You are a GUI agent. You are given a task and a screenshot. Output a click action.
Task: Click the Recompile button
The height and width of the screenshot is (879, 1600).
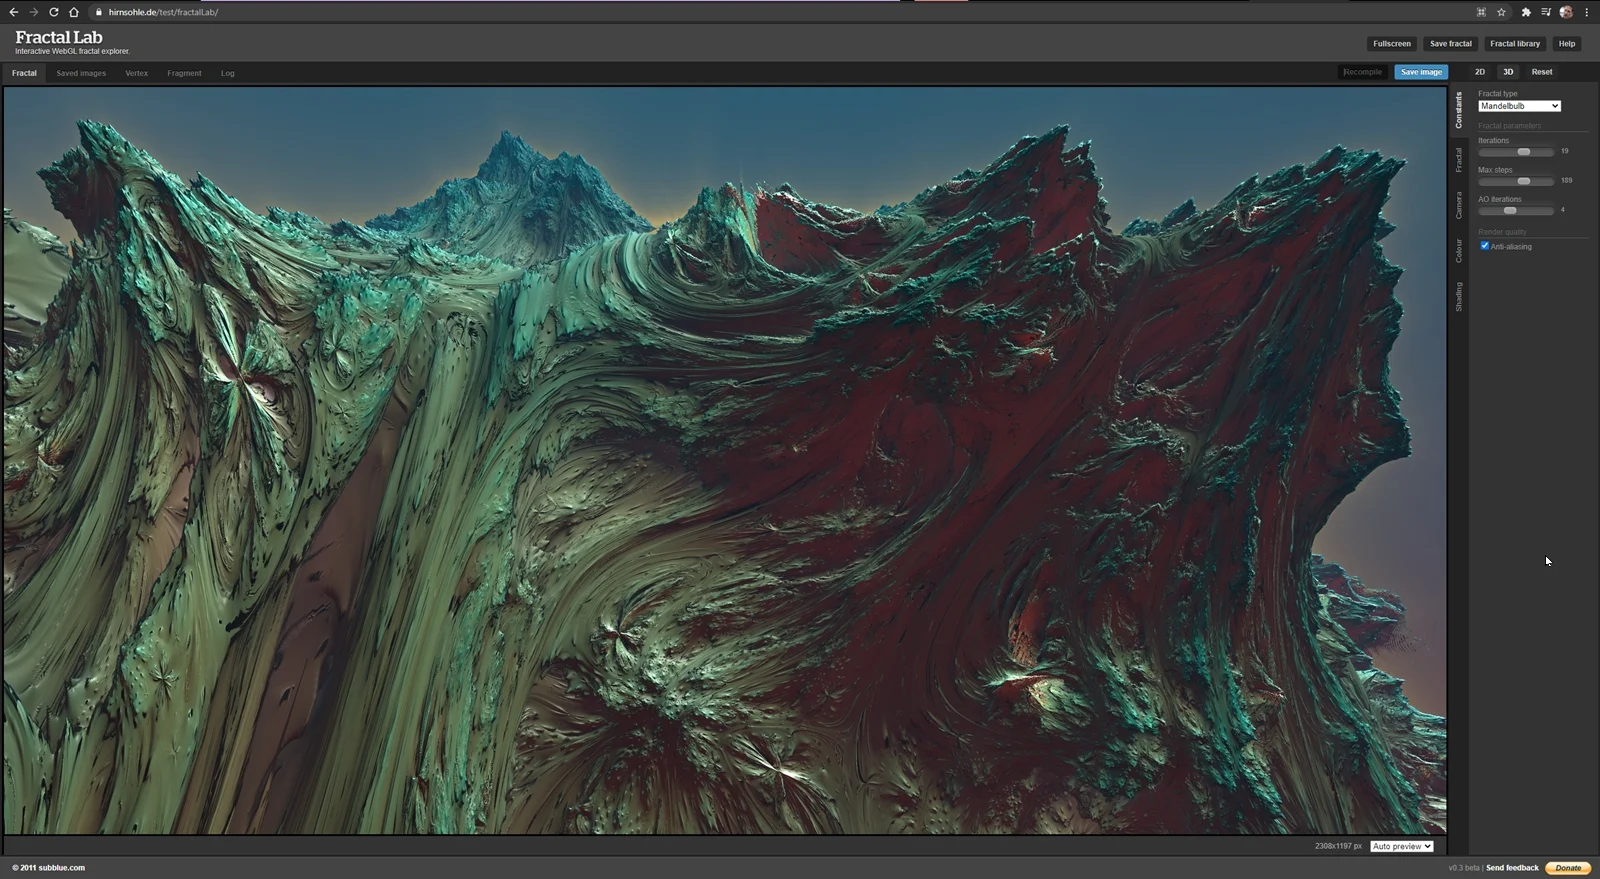point(1363,72)
